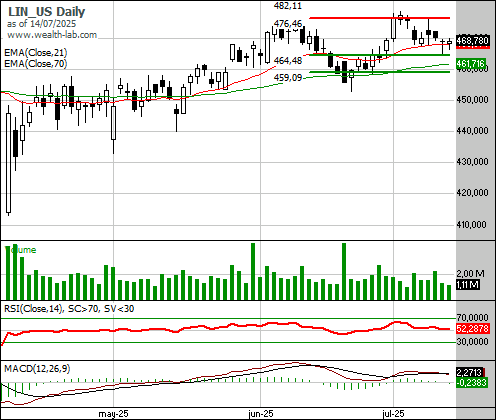Click the RSI 30,0000 level label
496x420 pixels.
(472, 342)
